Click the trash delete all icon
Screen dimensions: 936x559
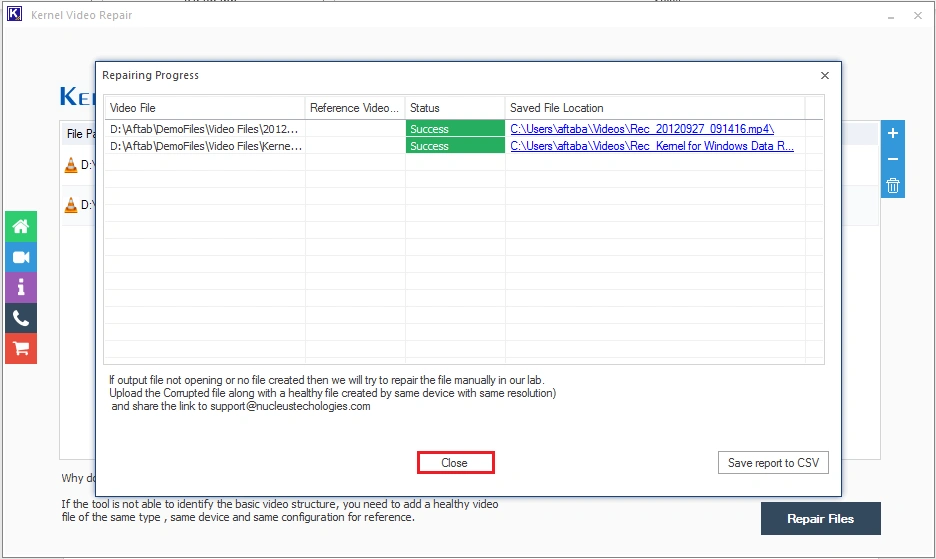point(892,185)
